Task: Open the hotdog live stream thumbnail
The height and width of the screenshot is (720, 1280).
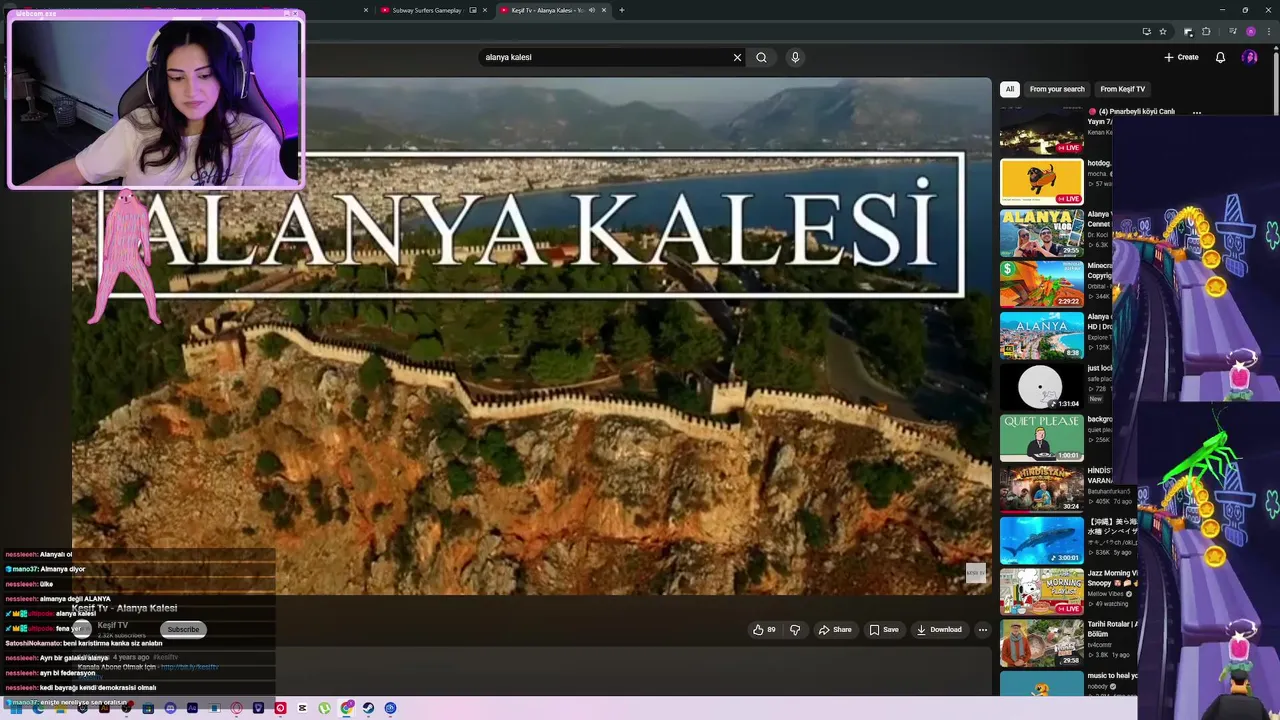Action: (x=1041, y=181)
